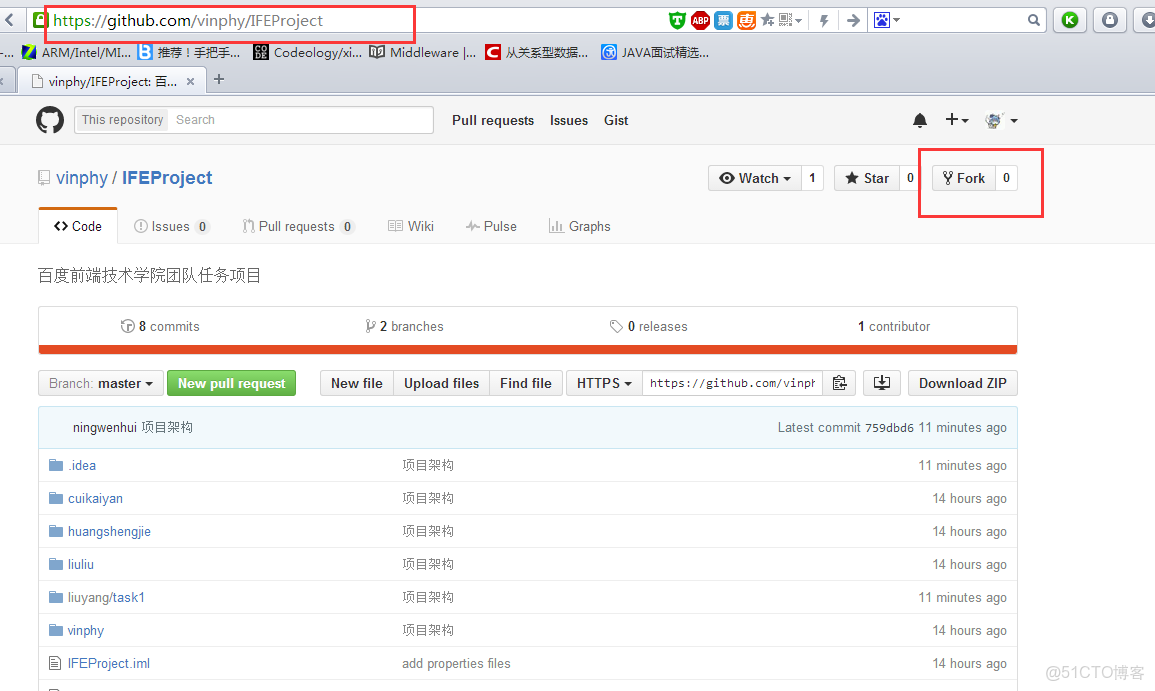
Task: Open the huangshengjie folder
Action: (109, 532)
